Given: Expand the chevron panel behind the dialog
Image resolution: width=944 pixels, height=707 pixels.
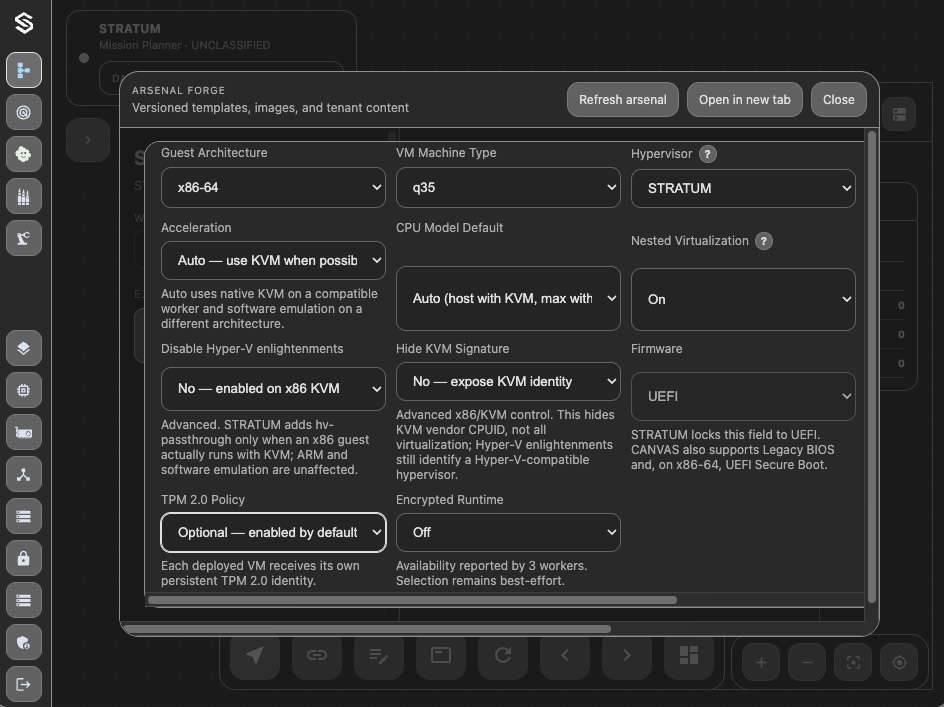Looking at the screenshot, I should pyautogui.click(x=88, y=140).
